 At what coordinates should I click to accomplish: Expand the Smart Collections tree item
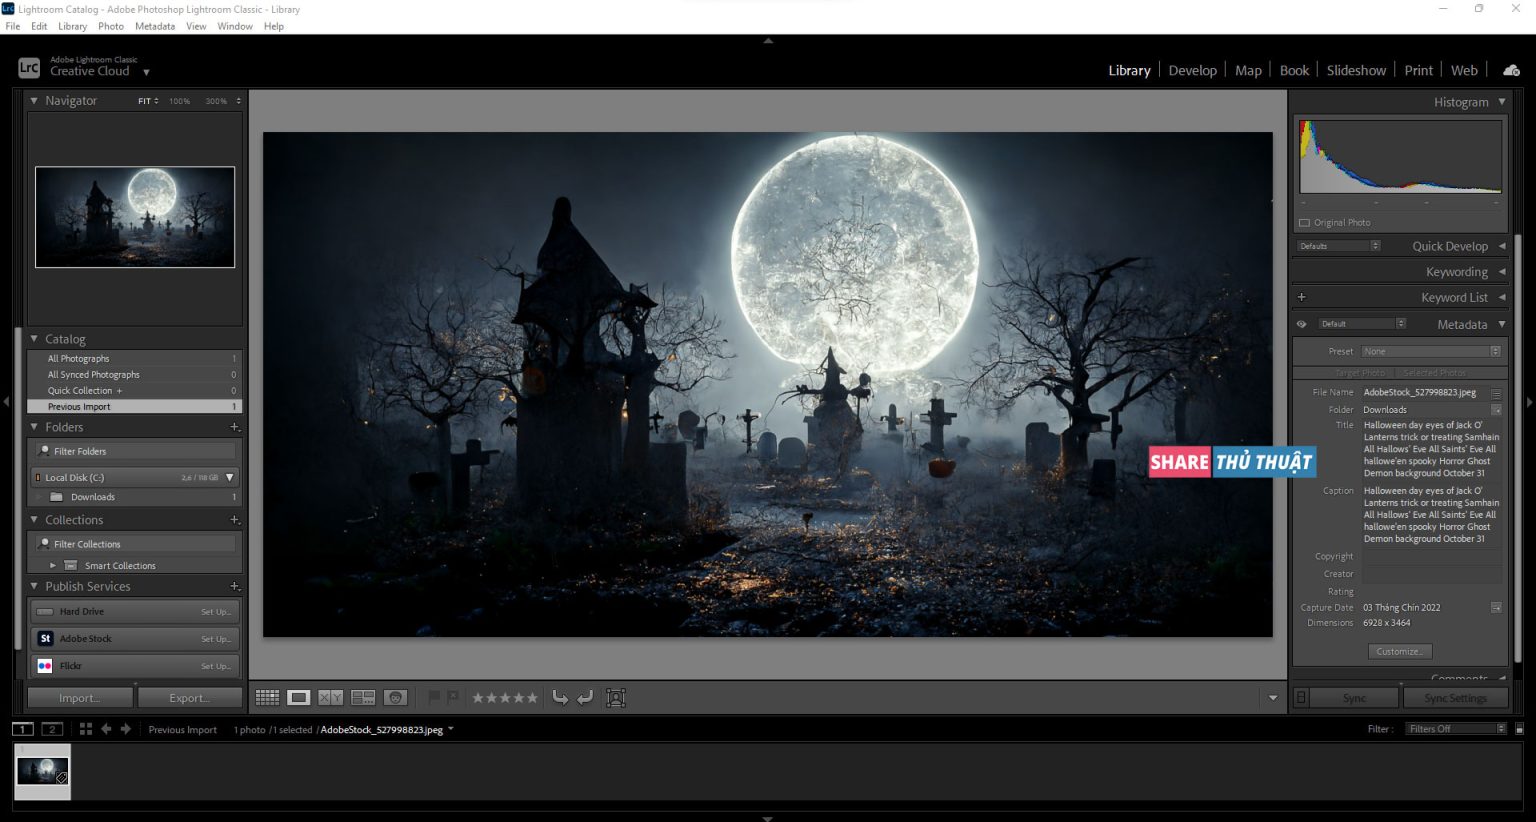coord(53,565)
